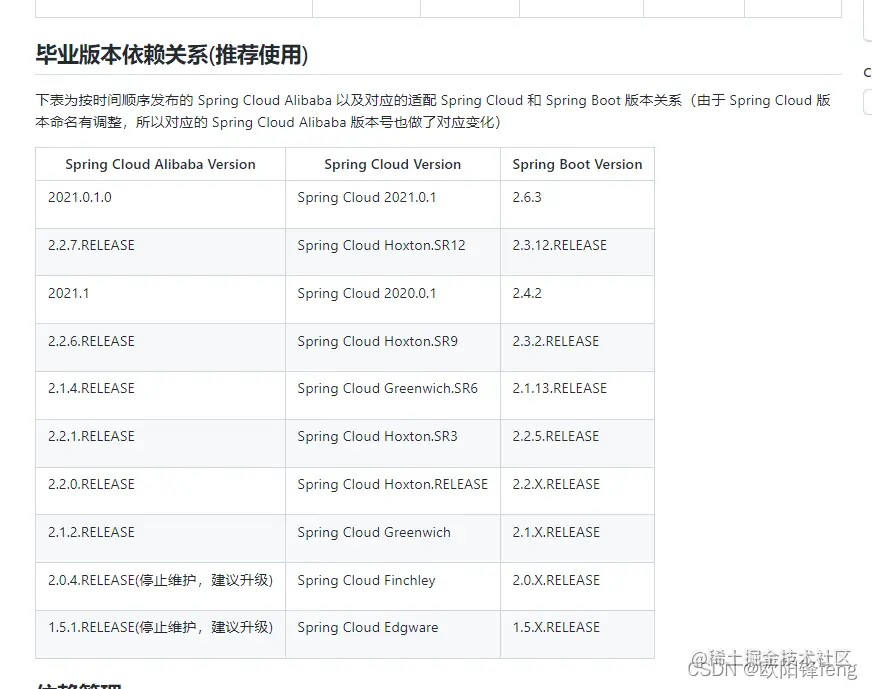
Task: Select the '2.3.12.RELEASE' cell
Action: tap(577, 252)
